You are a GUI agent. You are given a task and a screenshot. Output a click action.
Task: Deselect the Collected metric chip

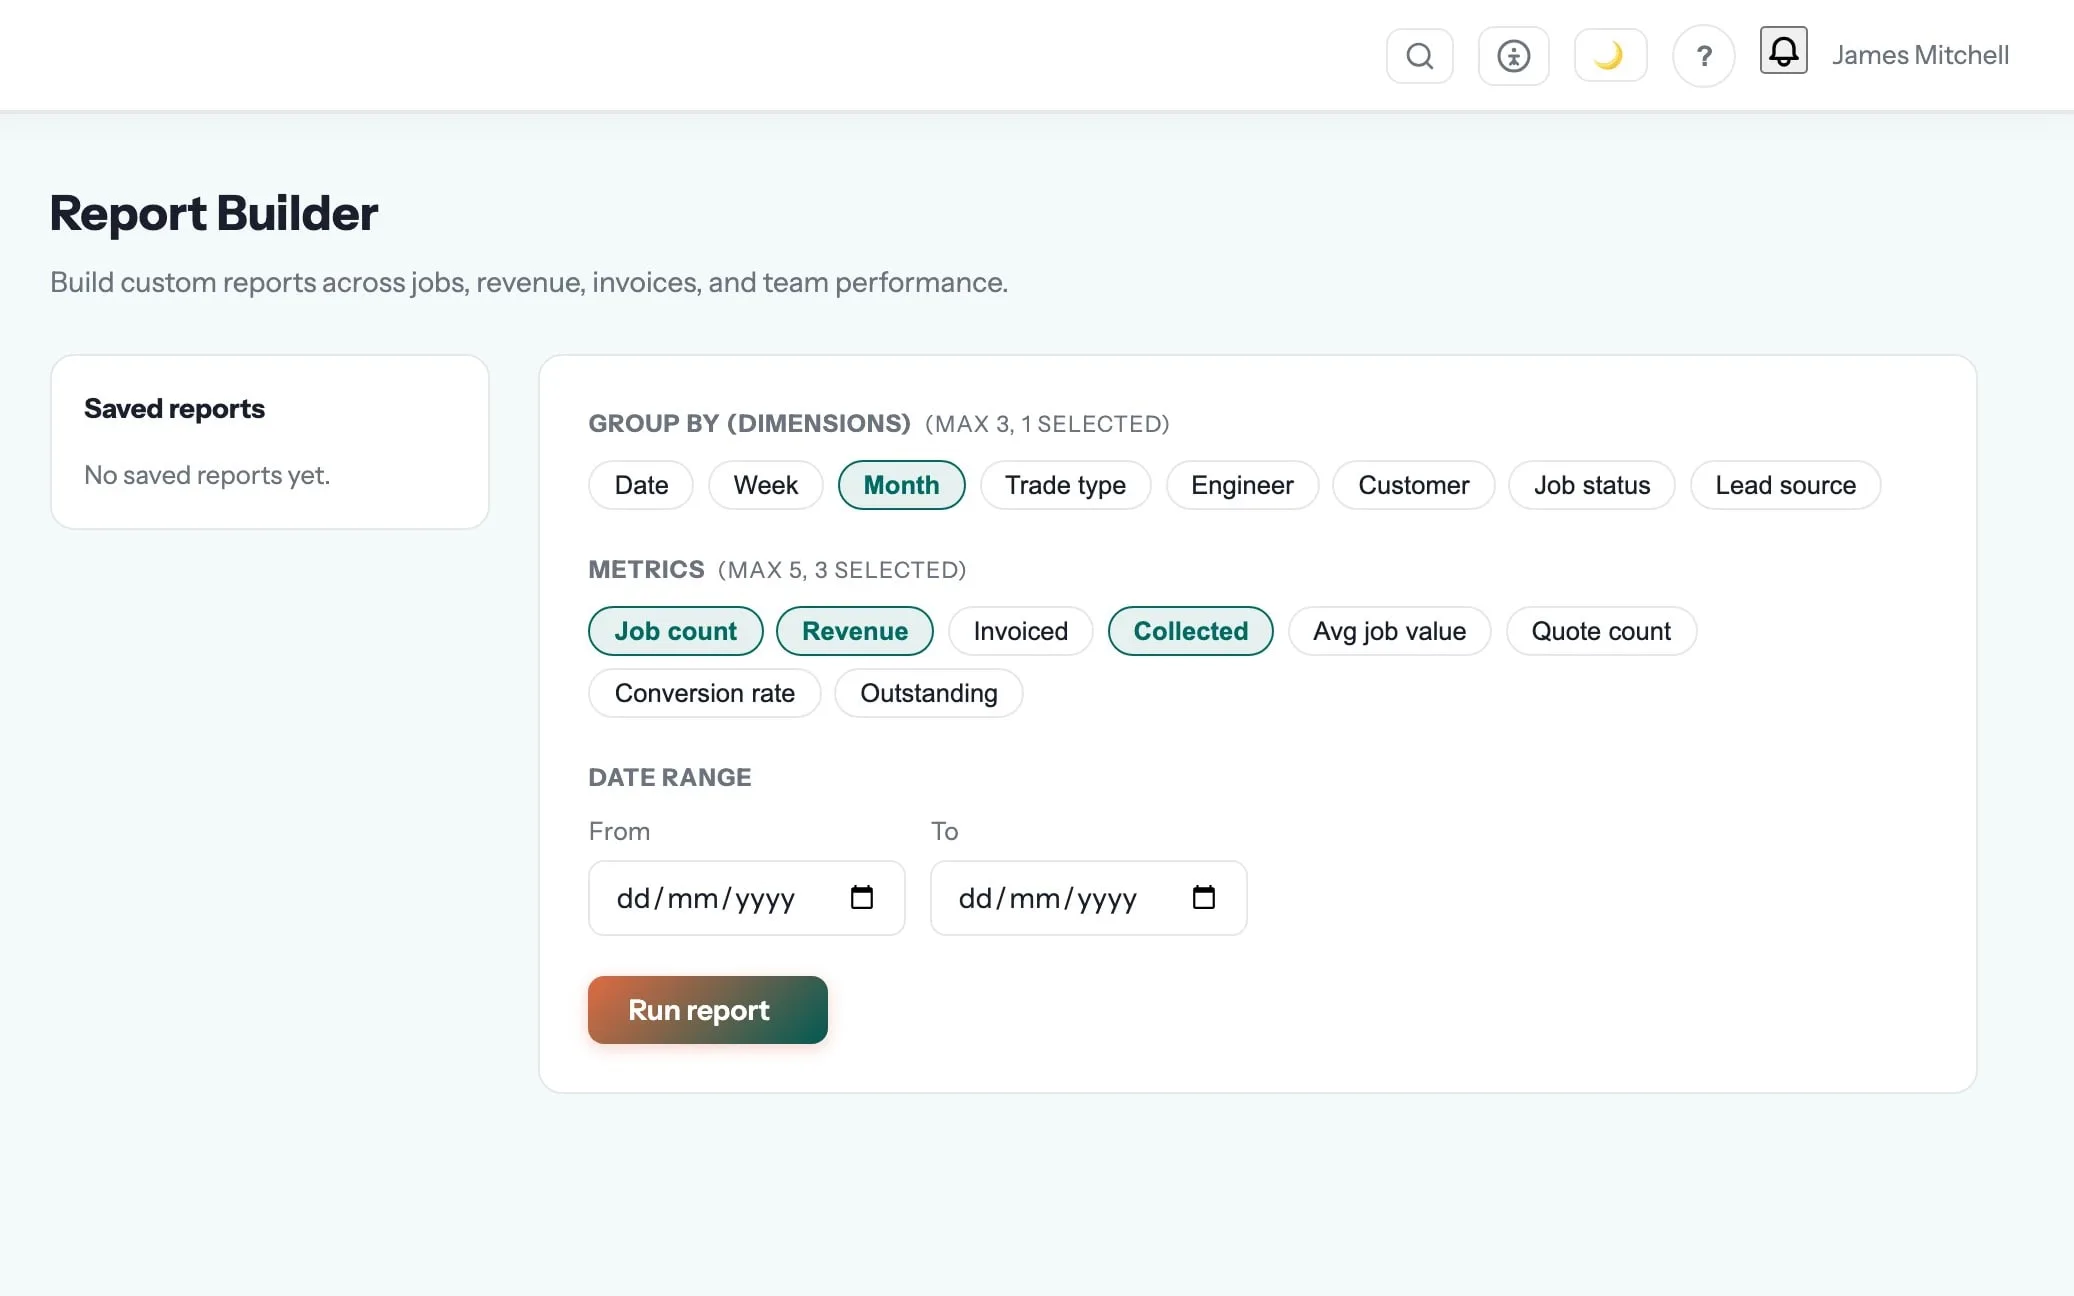coord(1190,631)
